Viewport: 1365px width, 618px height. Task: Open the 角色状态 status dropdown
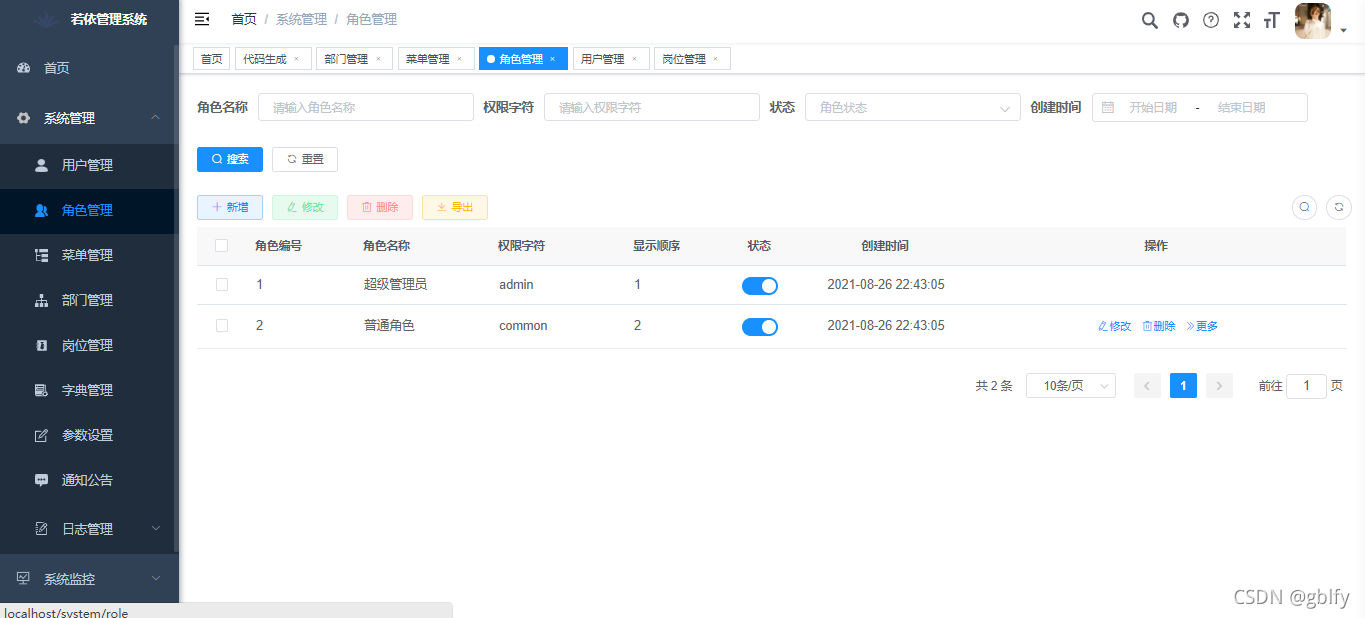click(x=911, y=107)
